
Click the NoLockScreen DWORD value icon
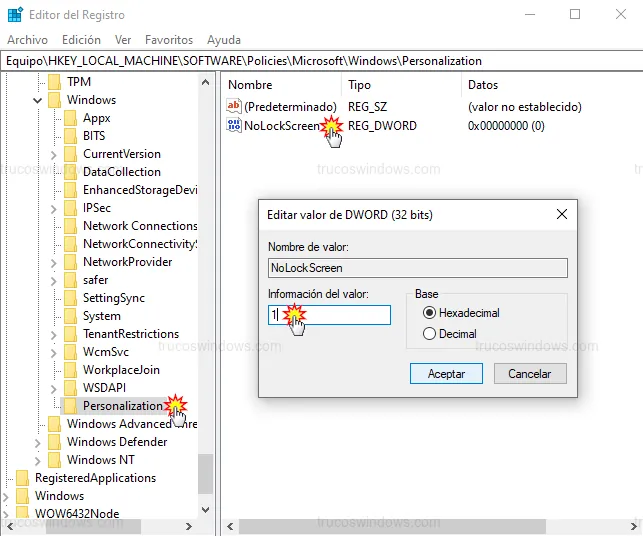coord(234,126)
